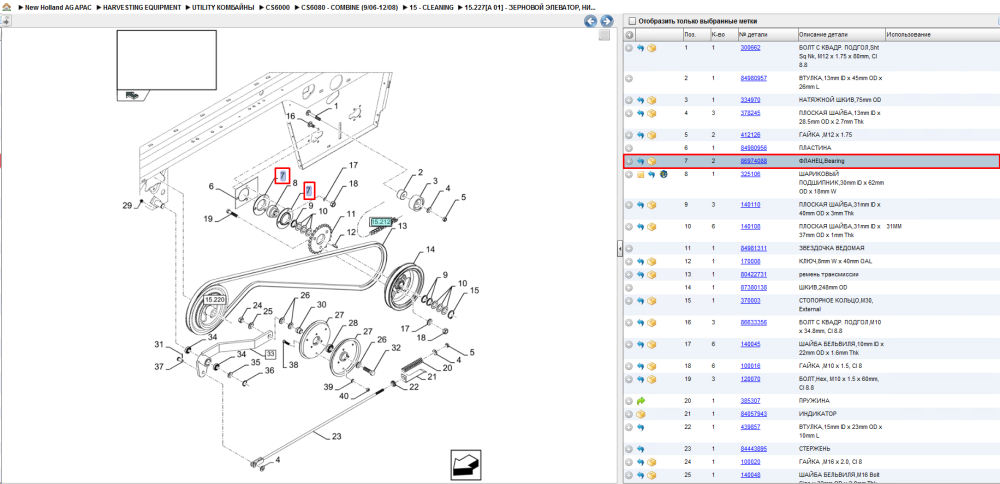Click callout 15.212 label in diagram

coord(380,221)
